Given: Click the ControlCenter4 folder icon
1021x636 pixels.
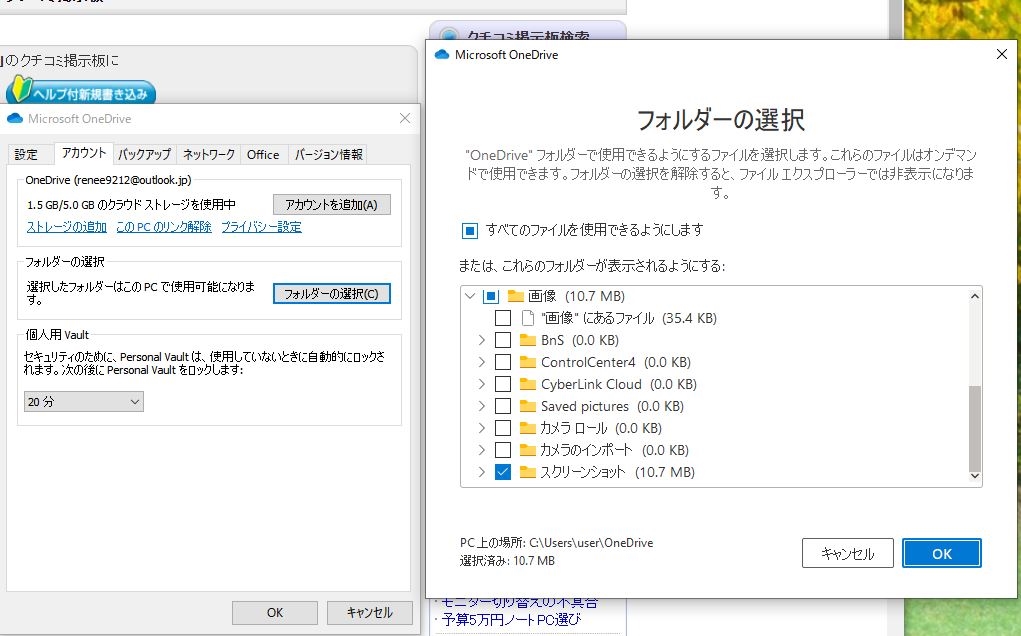Looking at the screenshot, I should click(527, 363).
